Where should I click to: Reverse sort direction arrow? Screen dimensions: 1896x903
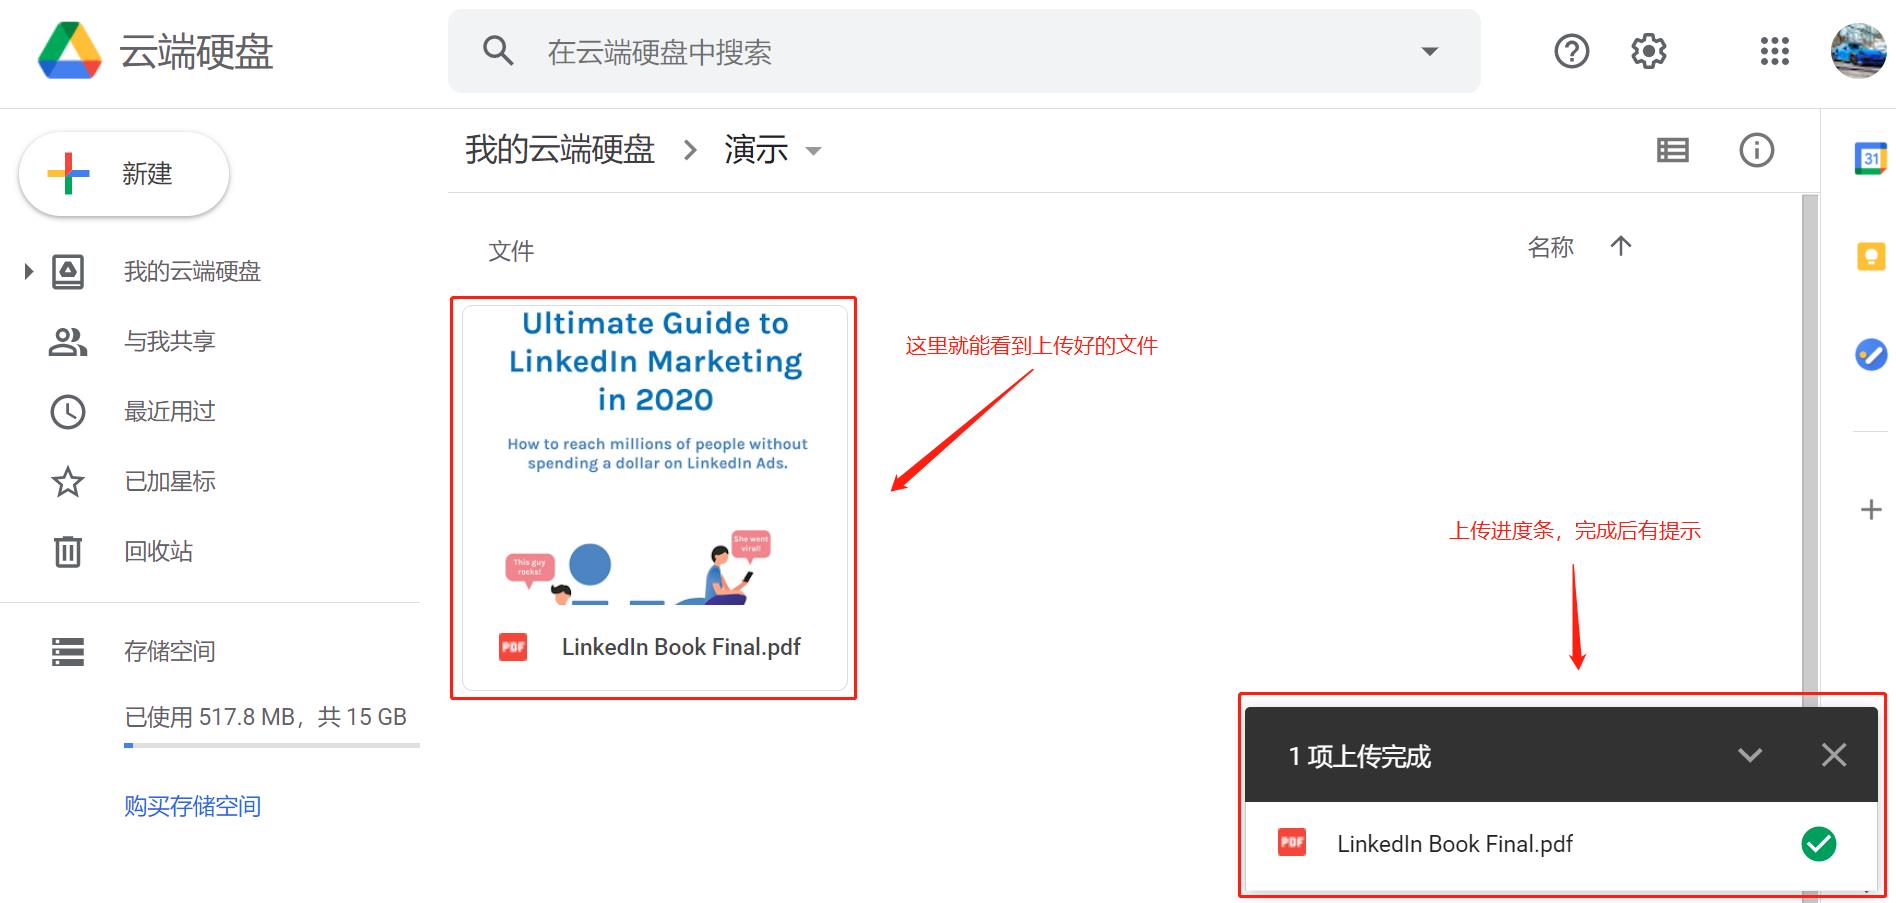click(x=1621, y=246)
